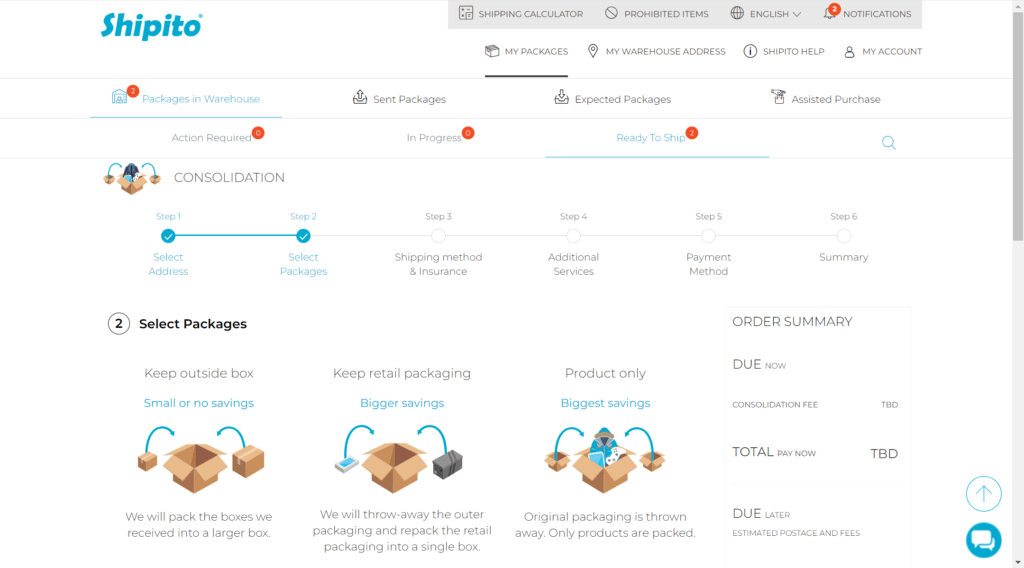Viewport: 1024px width, 568px height.
Task: Click the Keep retail packaging heading
Action: pyautogui.click(x=402, y=373)
